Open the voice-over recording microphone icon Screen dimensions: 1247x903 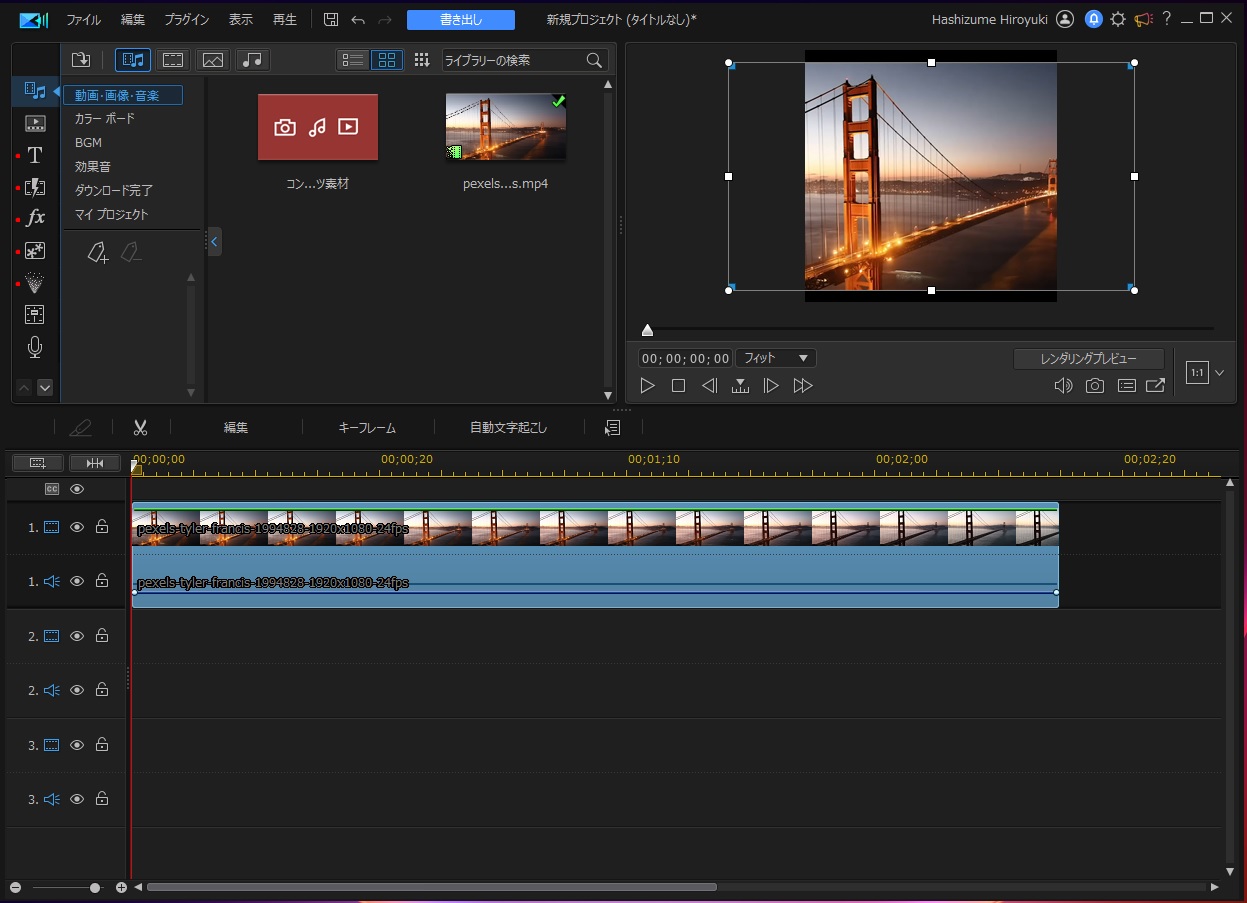coord(35,347)
